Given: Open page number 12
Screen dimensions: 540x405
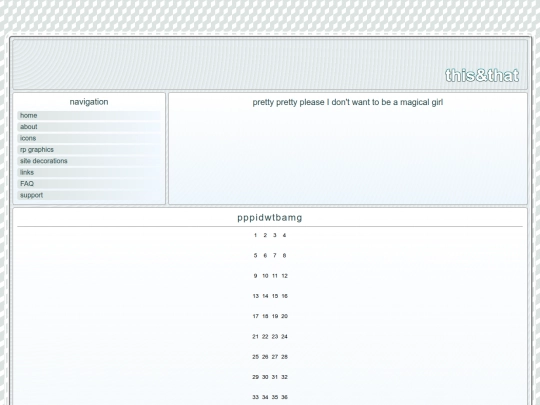Looking at the screenshot, I should pos(284,276).
